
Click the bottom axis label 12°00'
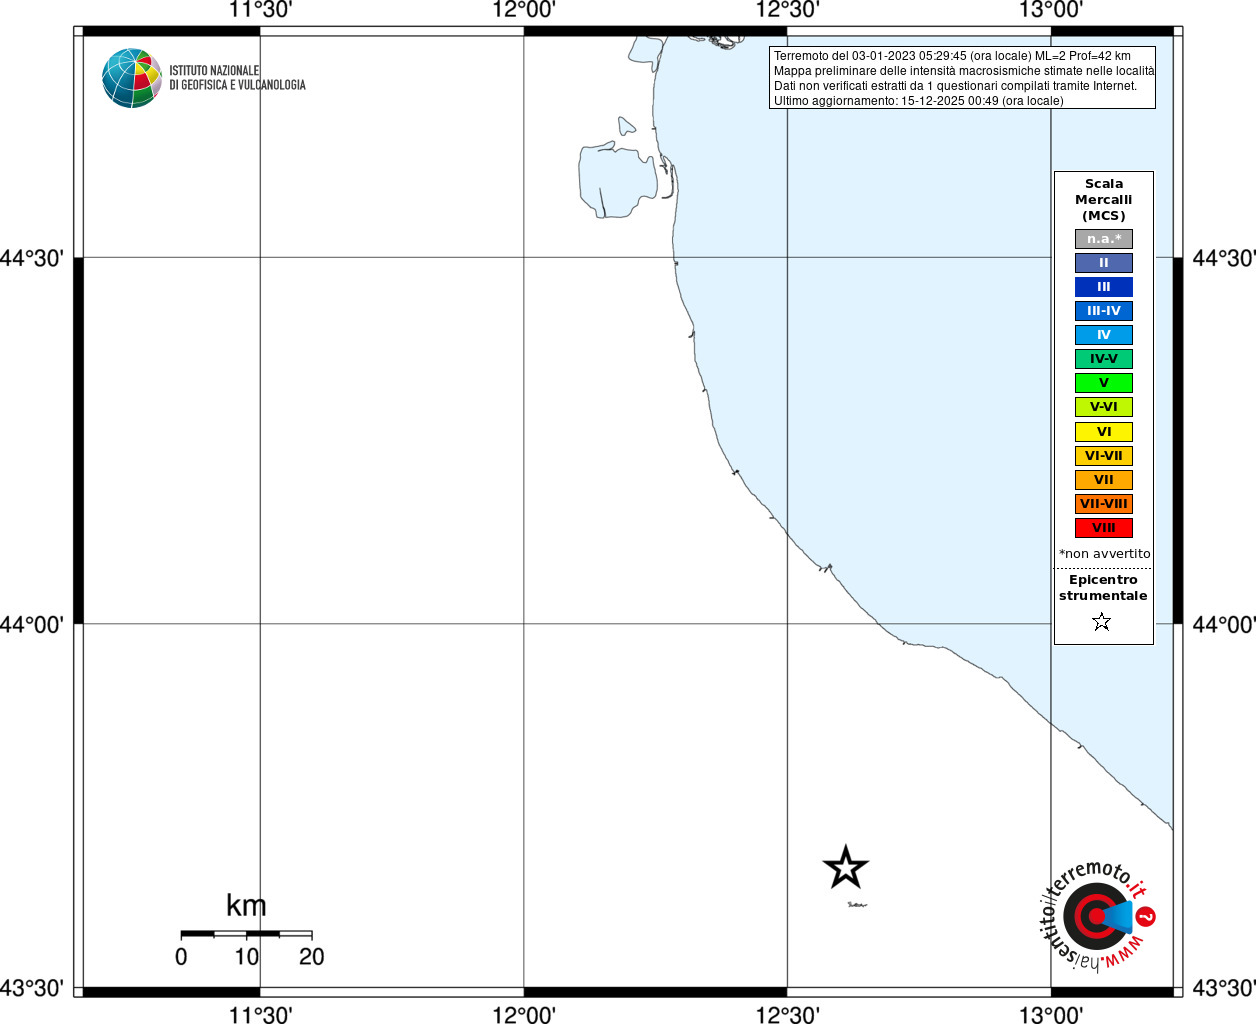[524, 1014]
